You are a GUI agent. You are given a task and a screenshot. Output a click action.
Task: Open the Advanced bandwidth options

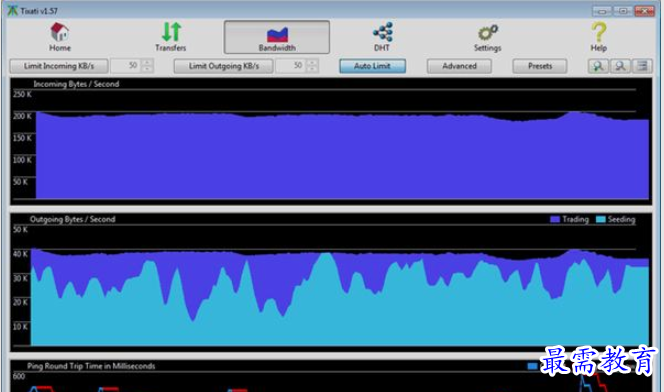click(459, 66)
